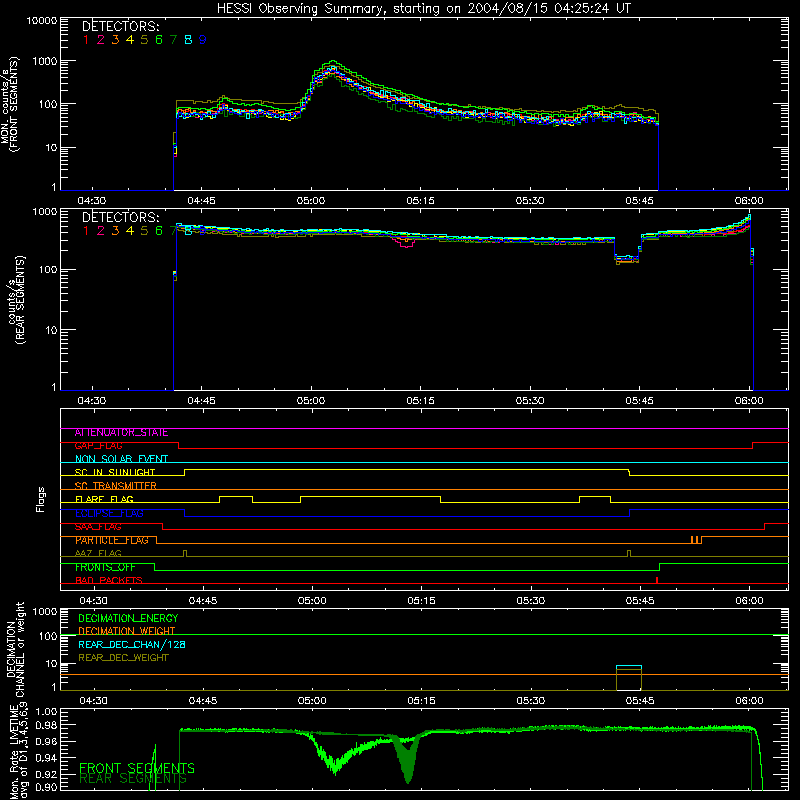800x800 pixels.
Task: Select red detector 1 in rear-segments legend
Action: 86,231
